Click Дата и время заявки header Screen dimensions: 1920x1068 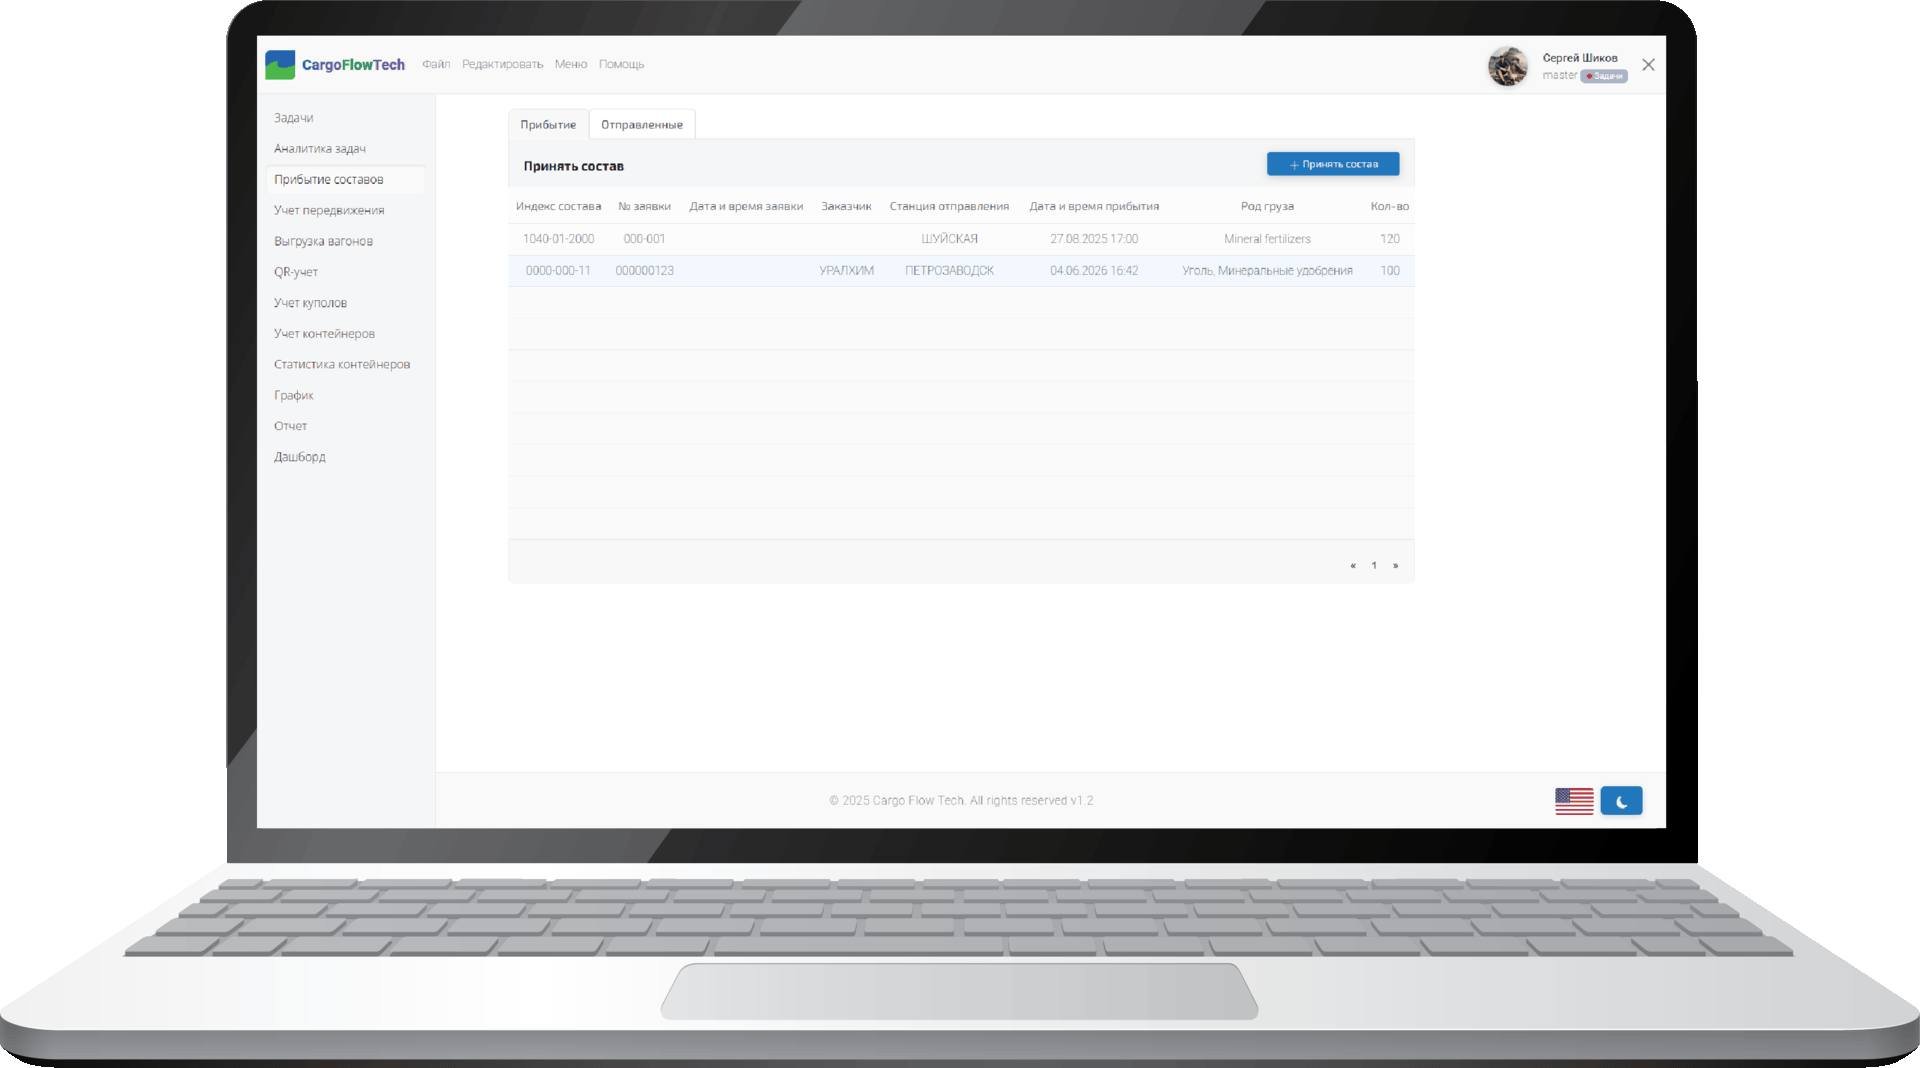click(x=746, y=207)
